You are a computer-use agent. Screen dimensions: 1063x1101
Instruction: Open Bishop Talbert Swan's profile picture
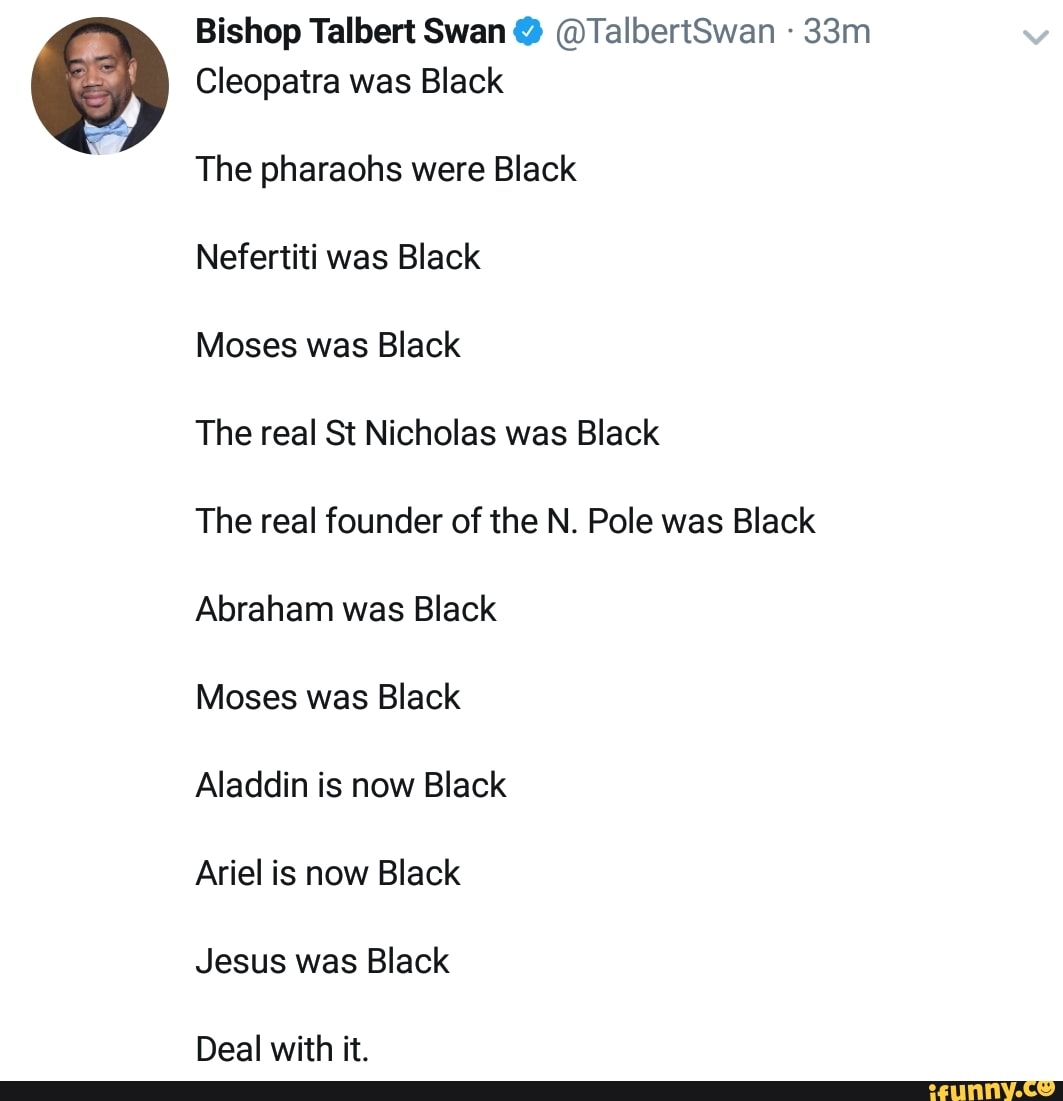tap(100, 85)
